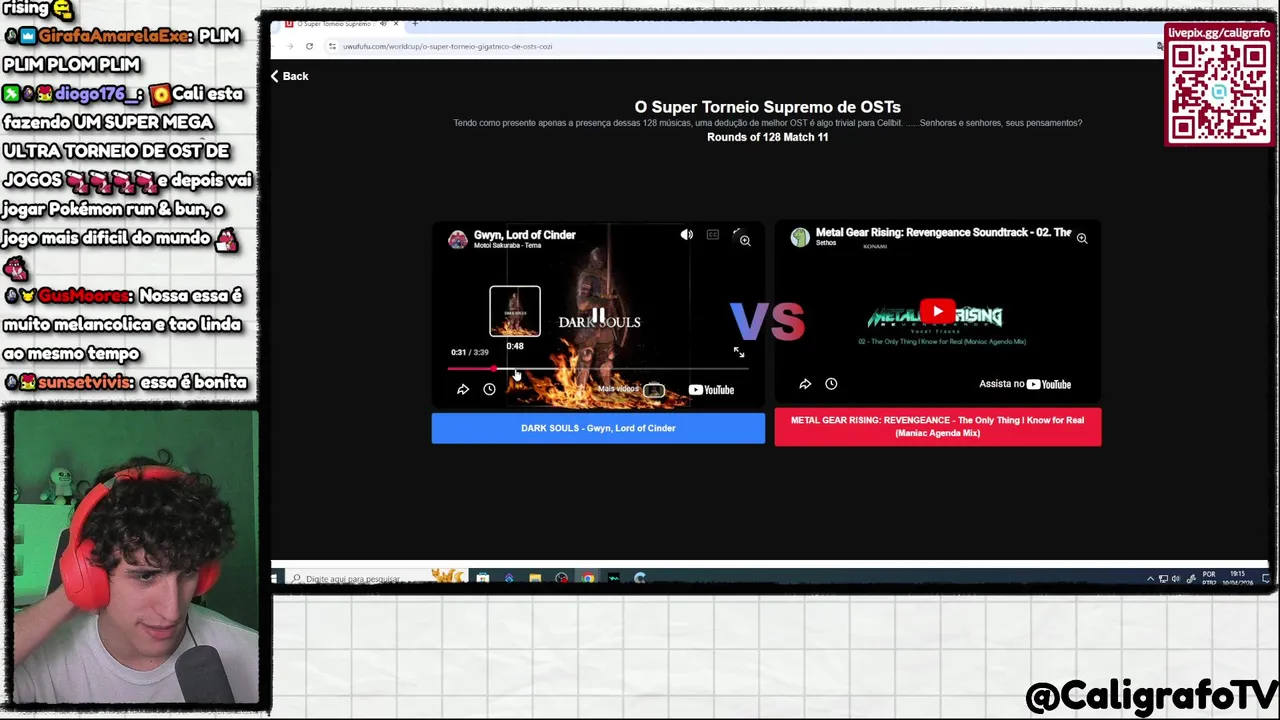
Task: Vote for DARK SOULS - Gwyn, Lord of Cinder
Action: (598, 428)
